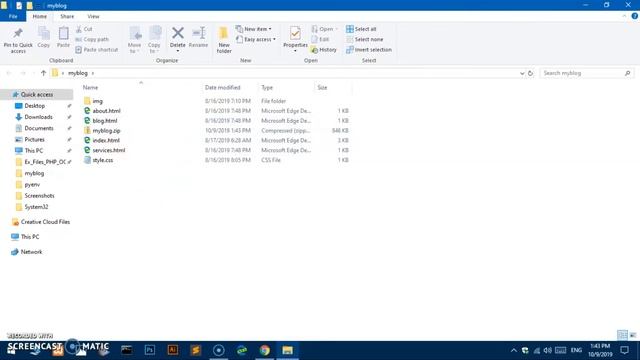This screenshot has width=640, height=360.
Task: Click Copy path command
Action: pos(92,39)
